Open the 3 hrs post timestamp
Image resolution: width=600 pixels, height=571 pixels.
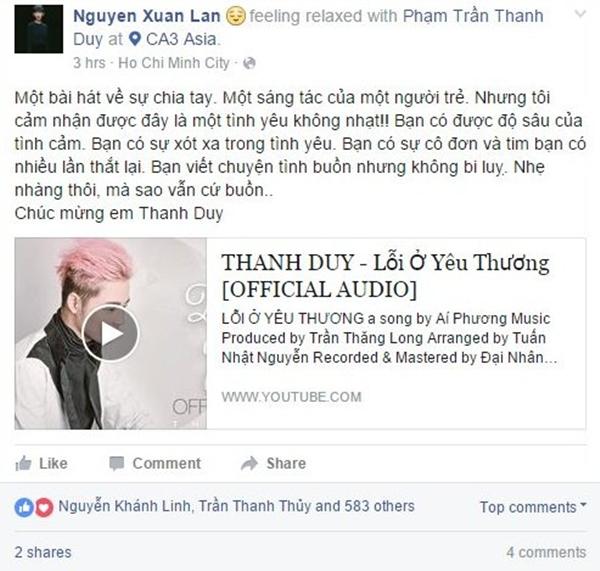click(x=89, y=63)
